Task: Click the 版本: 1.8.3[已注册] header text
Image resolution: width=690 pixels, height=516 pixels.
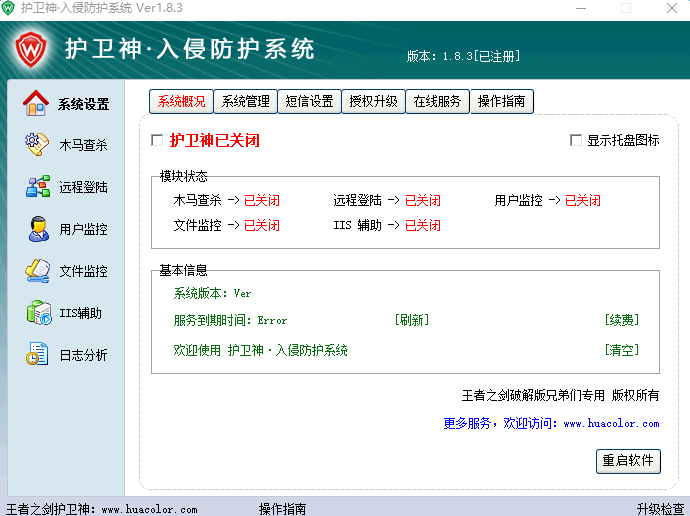Action: [x=463, y=56]
